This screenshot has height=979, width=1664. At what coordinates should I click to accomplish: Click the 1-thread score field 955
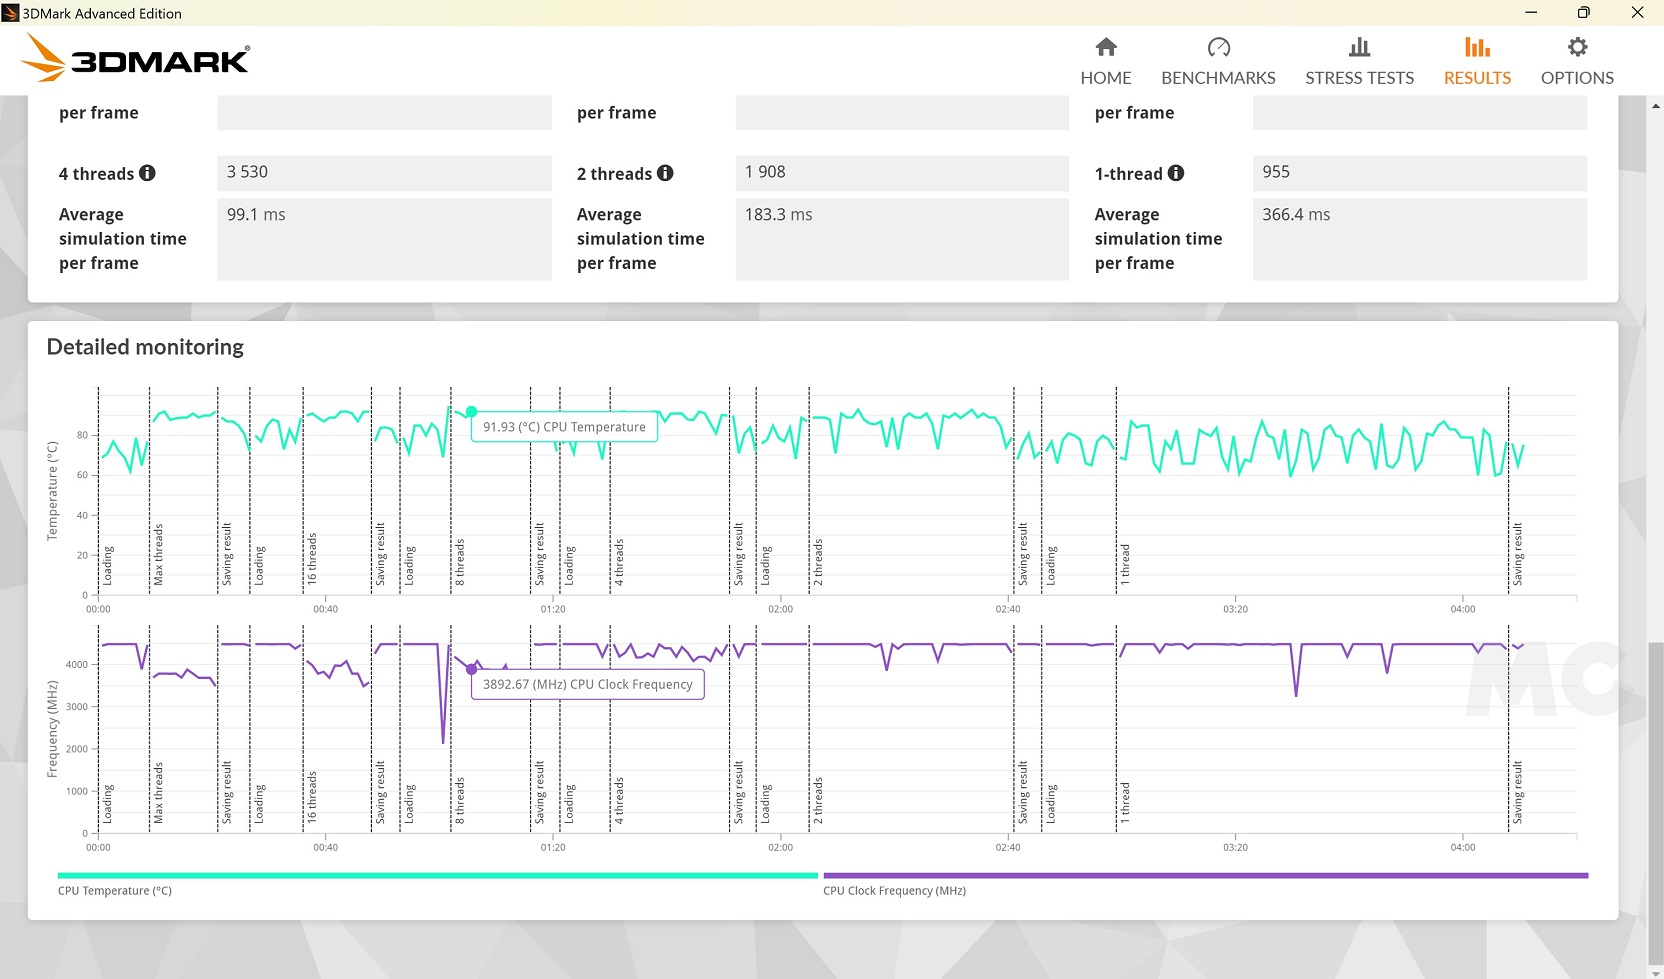point(1419,172)
